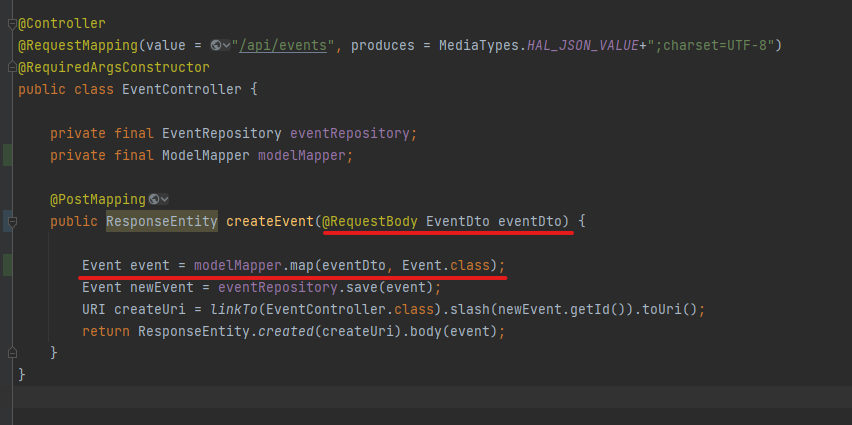Open the dropdown arrow before "/api/events"
Image resolution: width=852 pixels, height=425 pixels.
click(x=226, y=46)
